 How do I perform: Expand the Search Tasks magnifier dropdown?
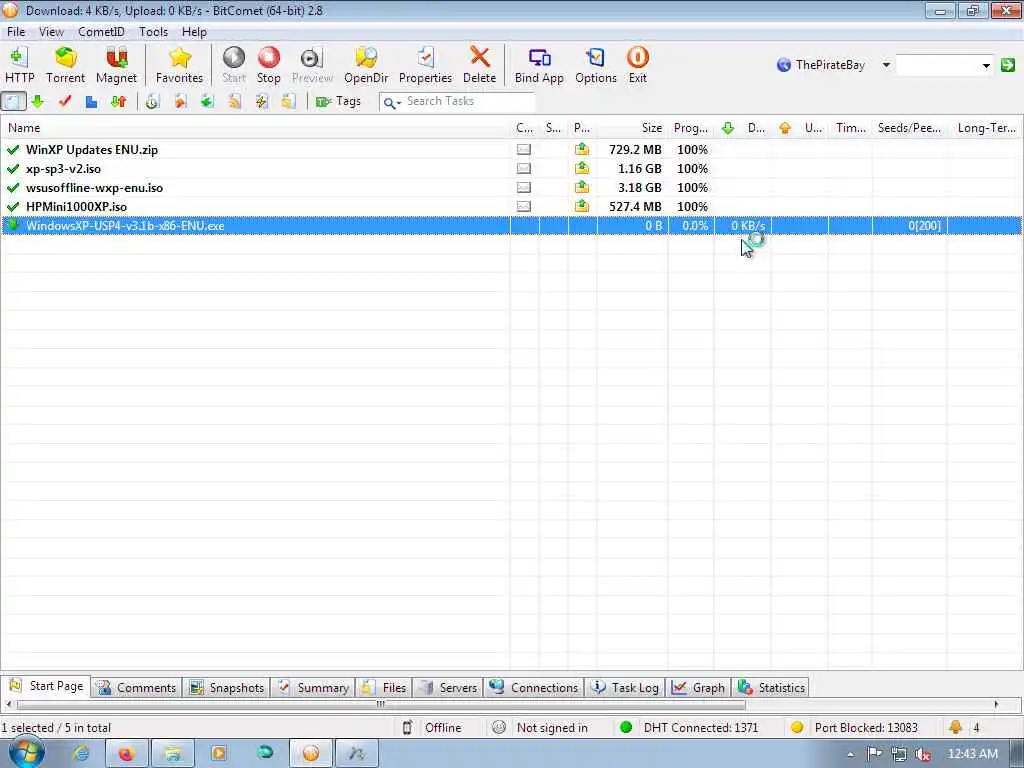click(392, 103)
